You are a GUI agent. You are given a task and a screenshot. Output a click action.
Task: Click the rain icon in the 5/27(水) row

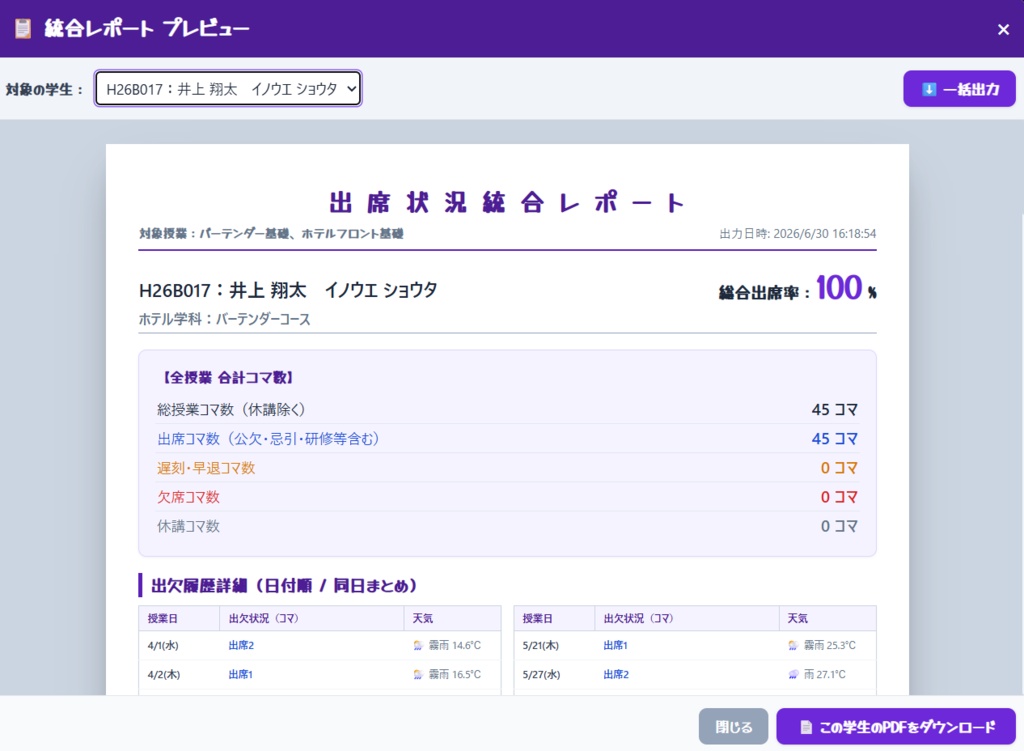click(793, 675)
